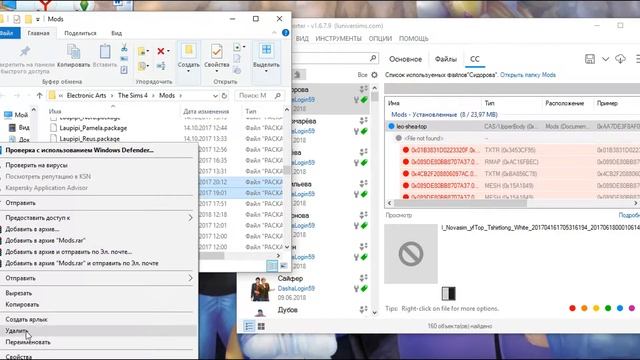Click the Выделить selection icon
The image size is (640, 360).
pyautogui.click(x=266, y=51)
